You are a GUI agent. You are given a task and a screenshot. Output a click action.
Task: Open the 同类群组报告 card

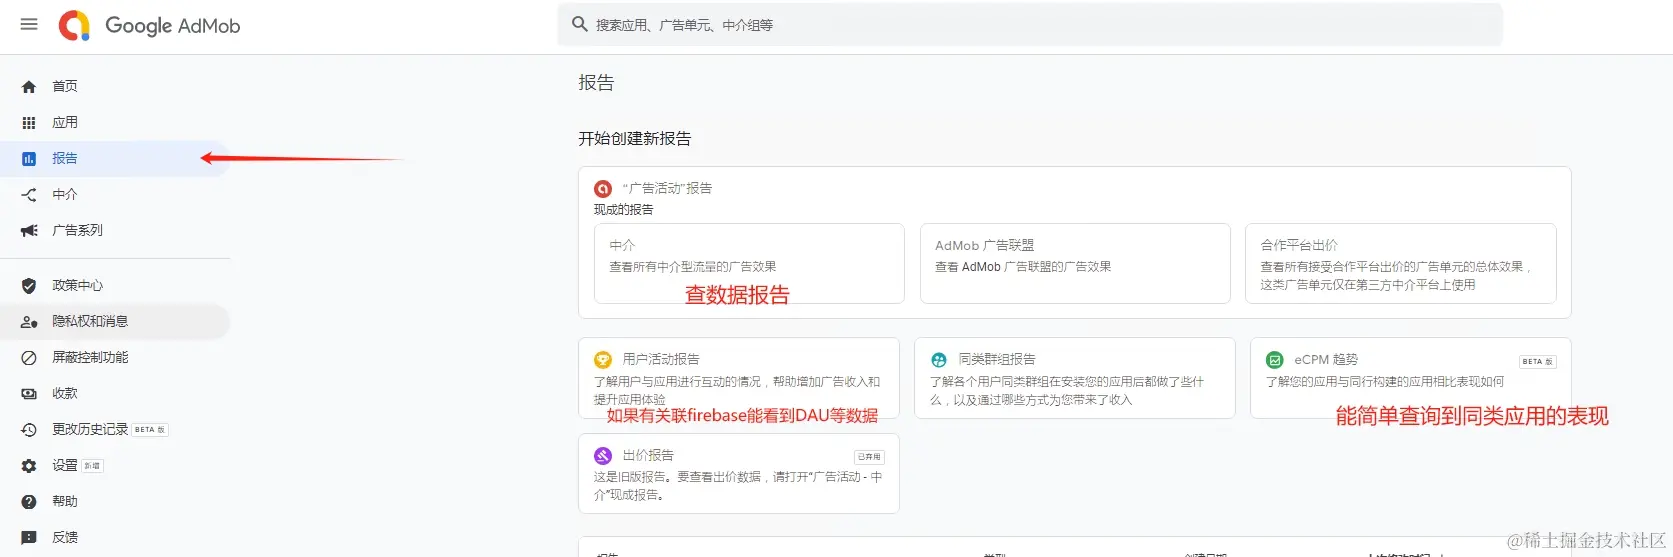point(1075,378)
